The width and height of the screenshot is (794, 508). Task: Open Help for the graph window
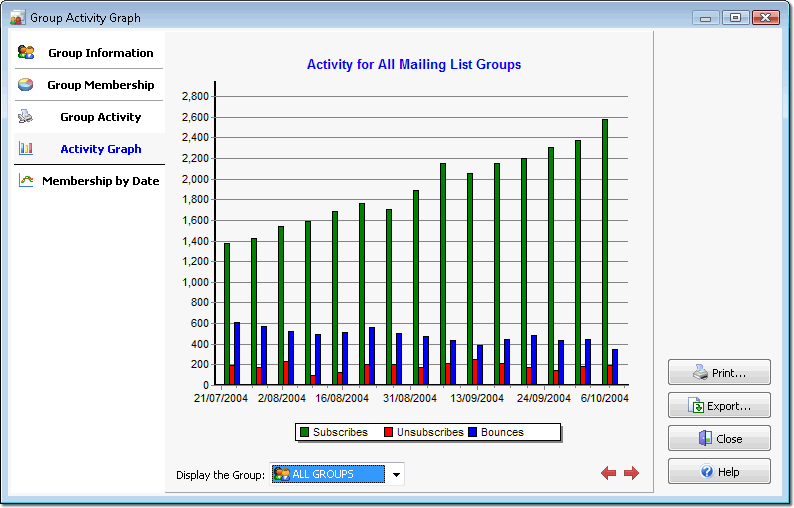click(x=719, y=471)
